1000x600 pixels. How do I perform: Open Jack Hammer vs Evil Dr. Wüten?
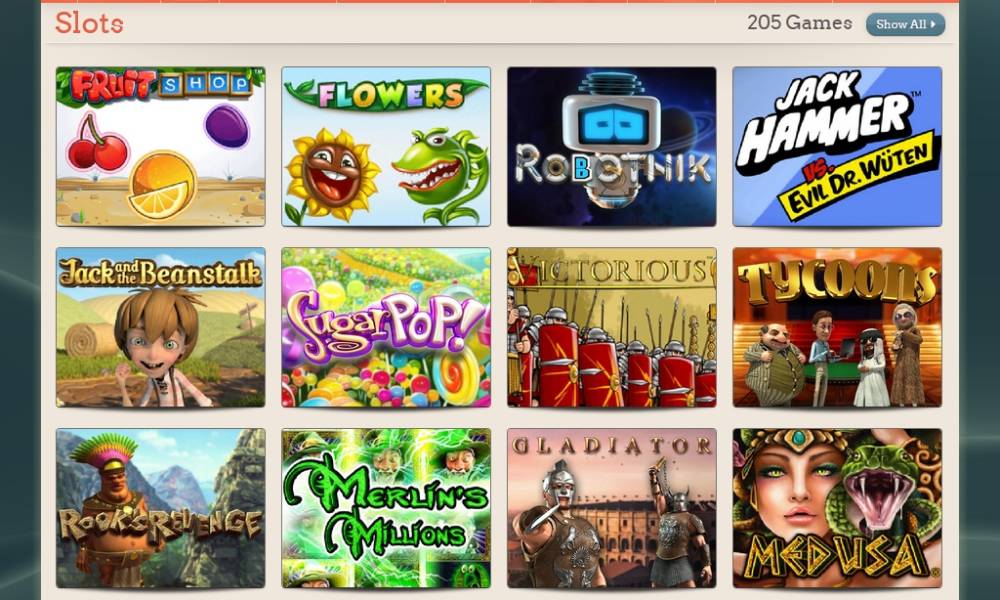[x=837, y=147]
